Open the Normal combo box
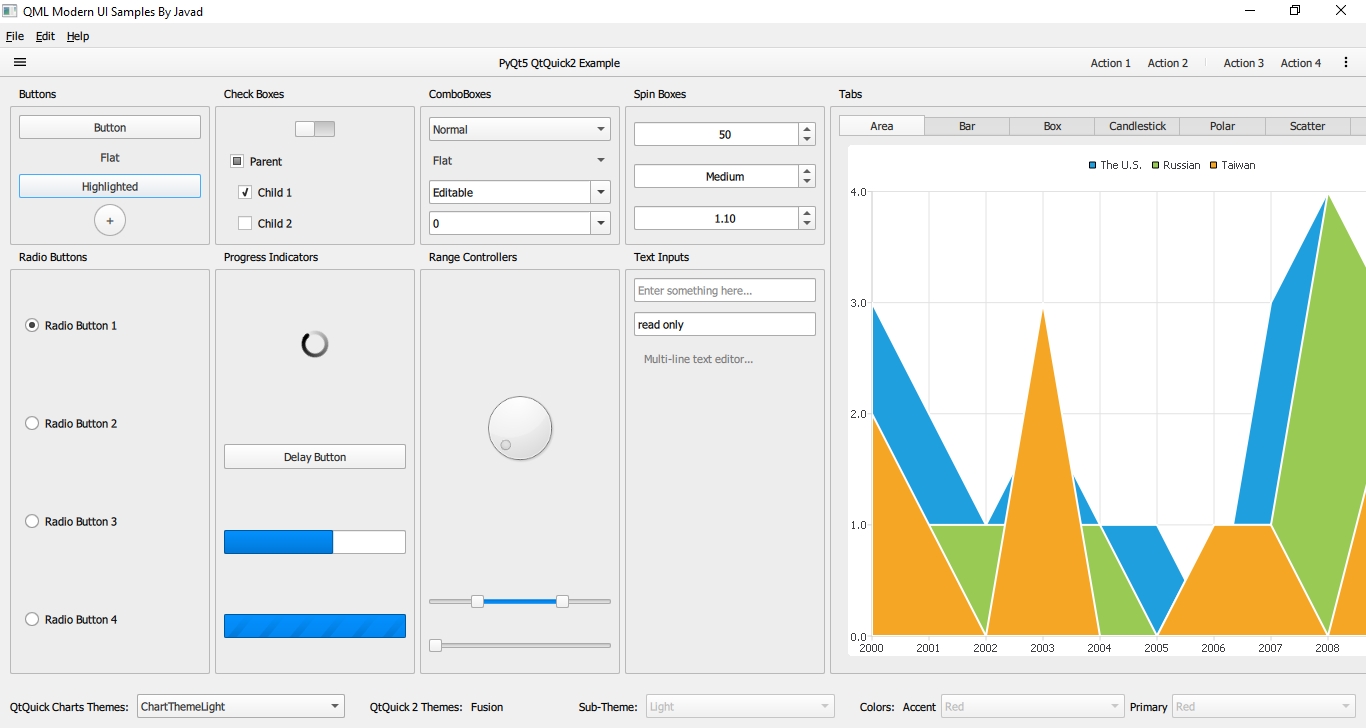 point(520,129)
